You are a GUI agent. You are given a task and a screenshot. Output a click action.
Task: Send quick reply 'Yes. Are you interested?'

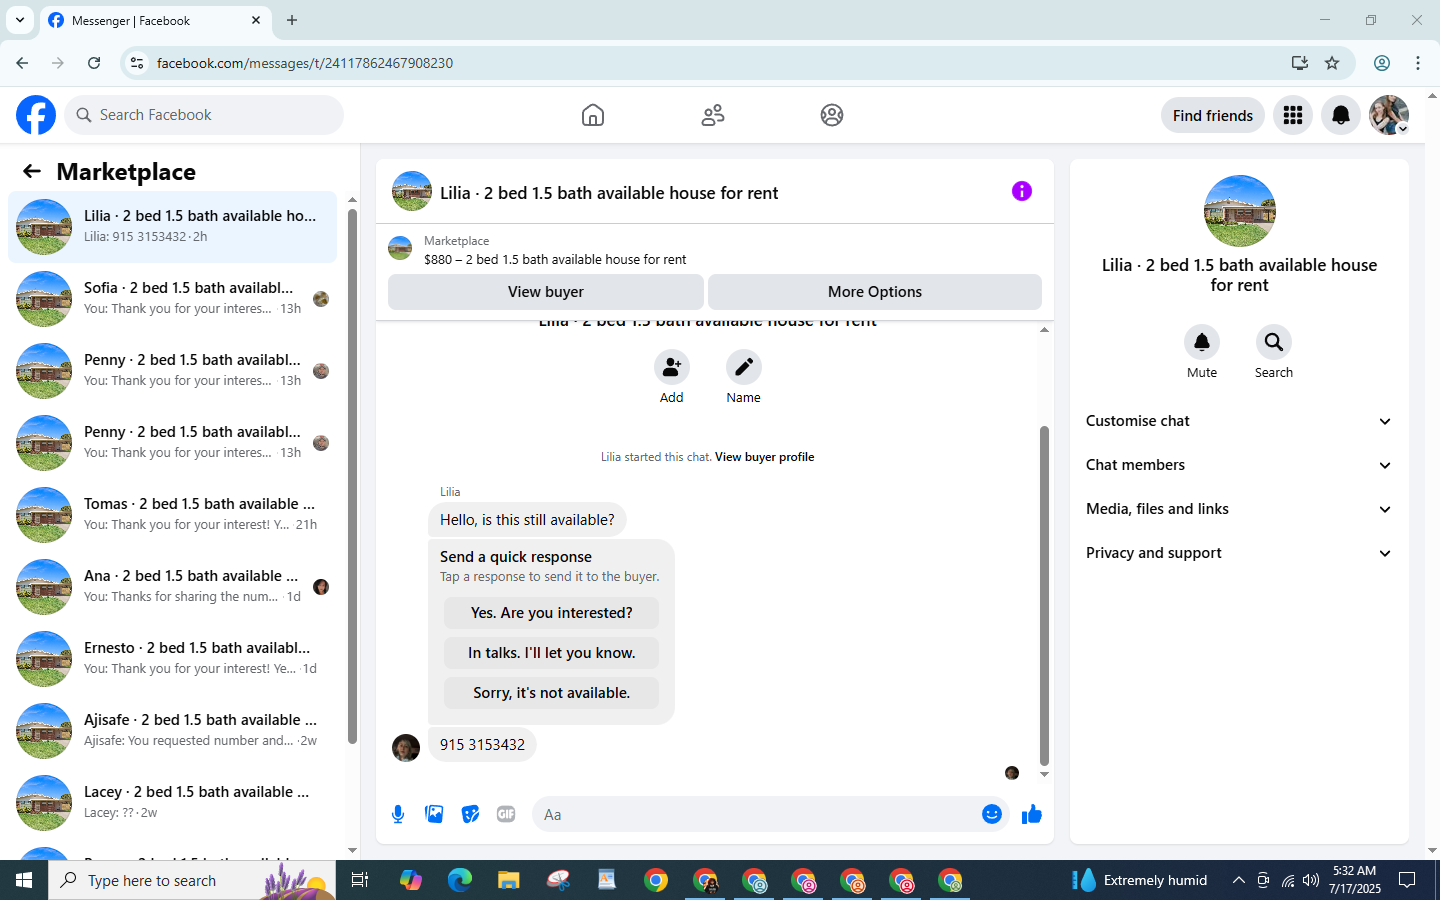click(551, 613)
